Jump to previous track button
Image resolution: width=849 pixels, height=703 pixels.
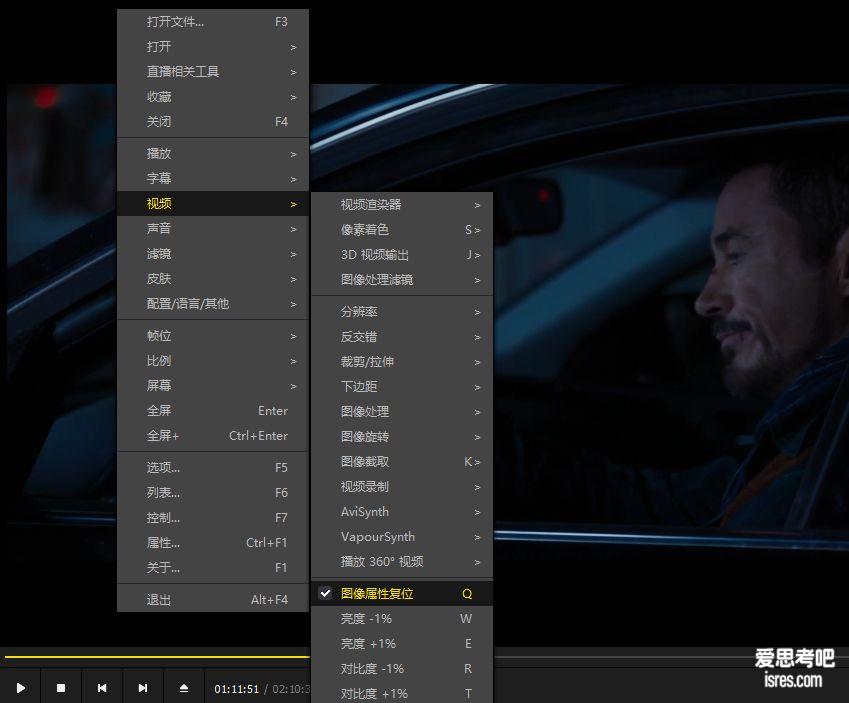point(102,688)
